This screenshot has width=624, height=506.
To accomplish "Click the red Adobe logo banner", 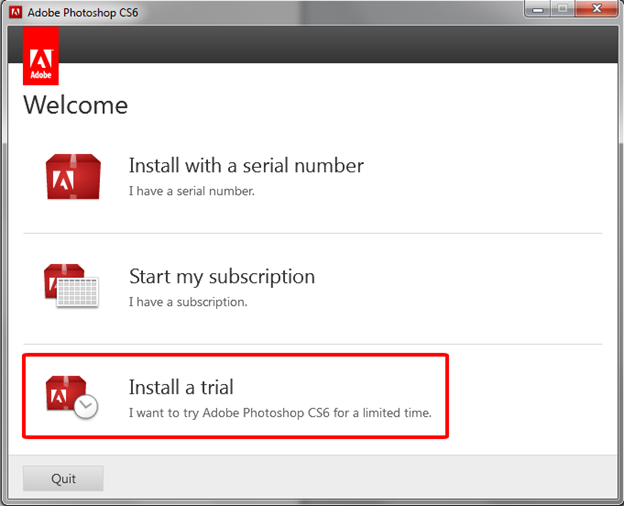I will (41, 57).
